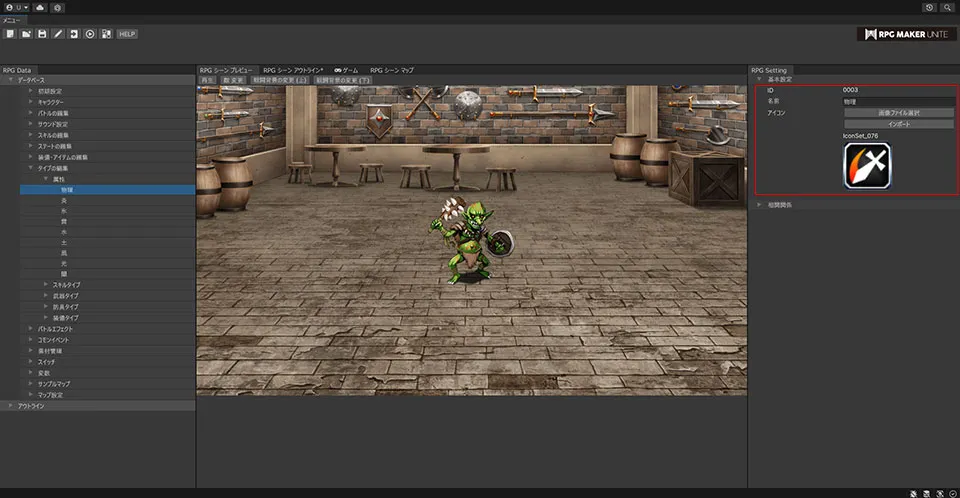
Task: Click the cloud icon in top bar
Action: 39,7
